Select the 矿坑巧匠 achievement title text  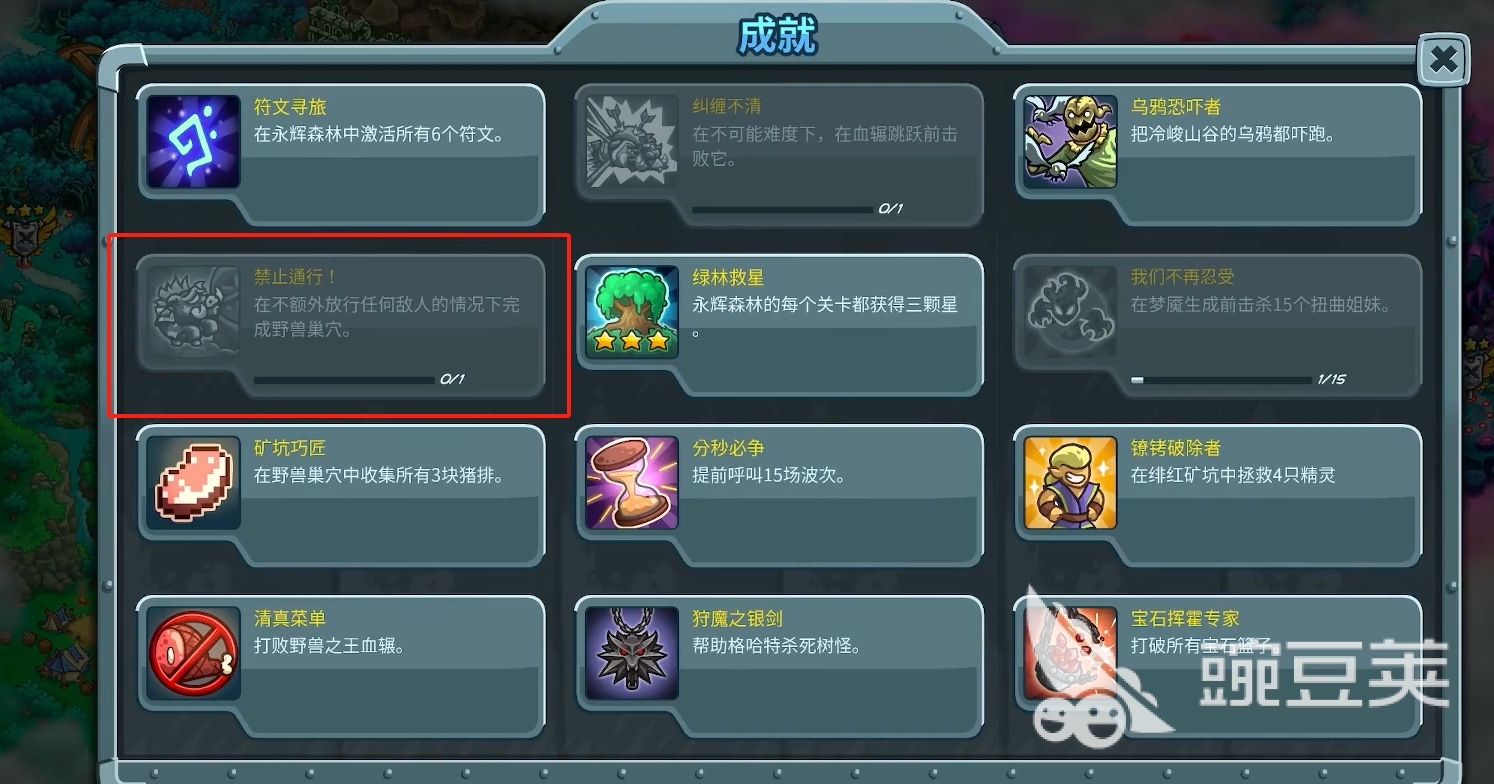click(x=290, y=448)
